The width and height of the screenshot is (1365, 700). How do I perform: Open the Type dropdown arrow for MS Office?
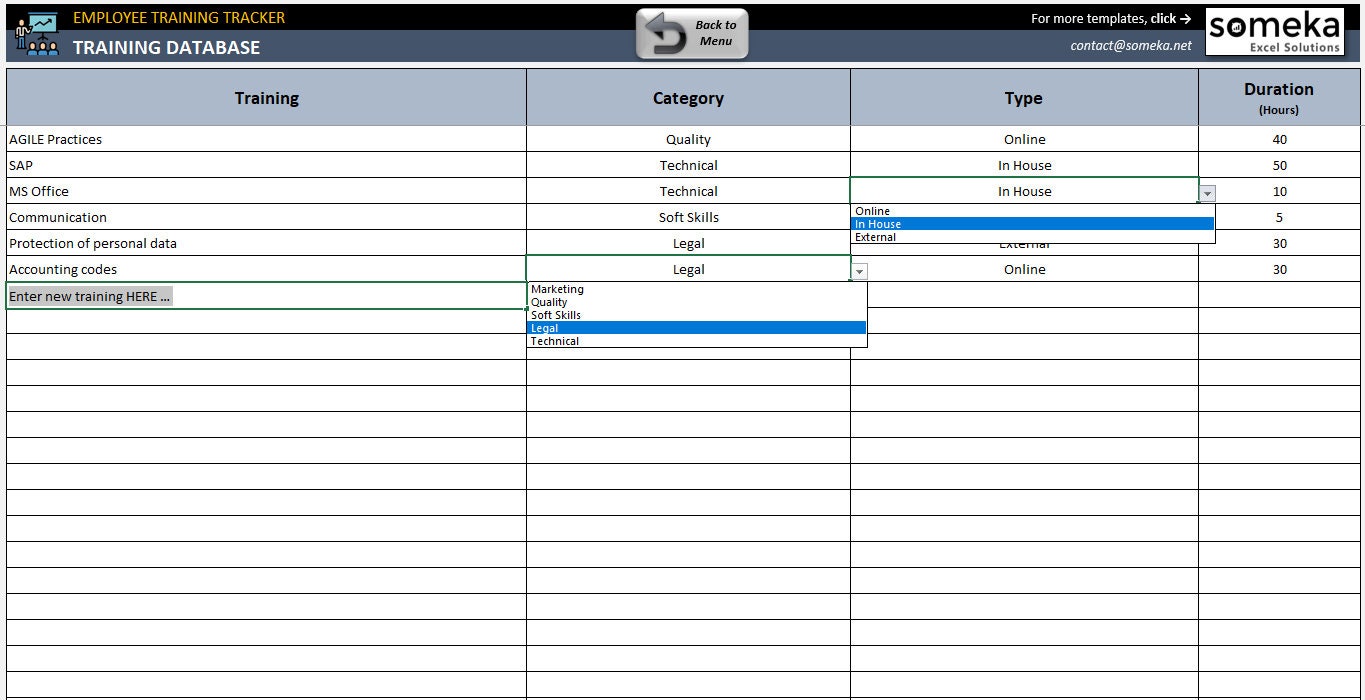coord(1207,192)
